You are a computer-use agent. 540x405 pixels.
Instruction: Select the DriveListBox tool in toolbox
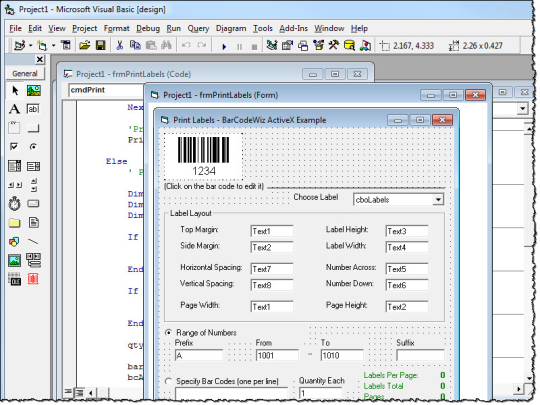pyautogui.click(x=33, y=204)
